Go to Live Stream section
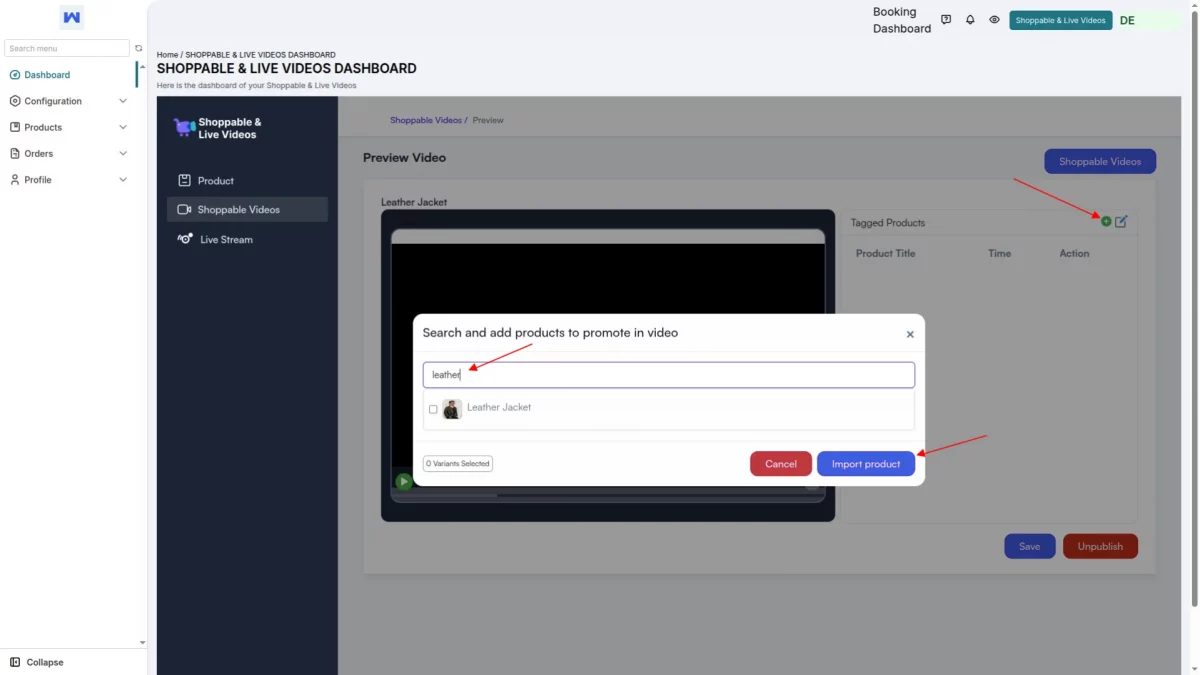 coord(247,239)
